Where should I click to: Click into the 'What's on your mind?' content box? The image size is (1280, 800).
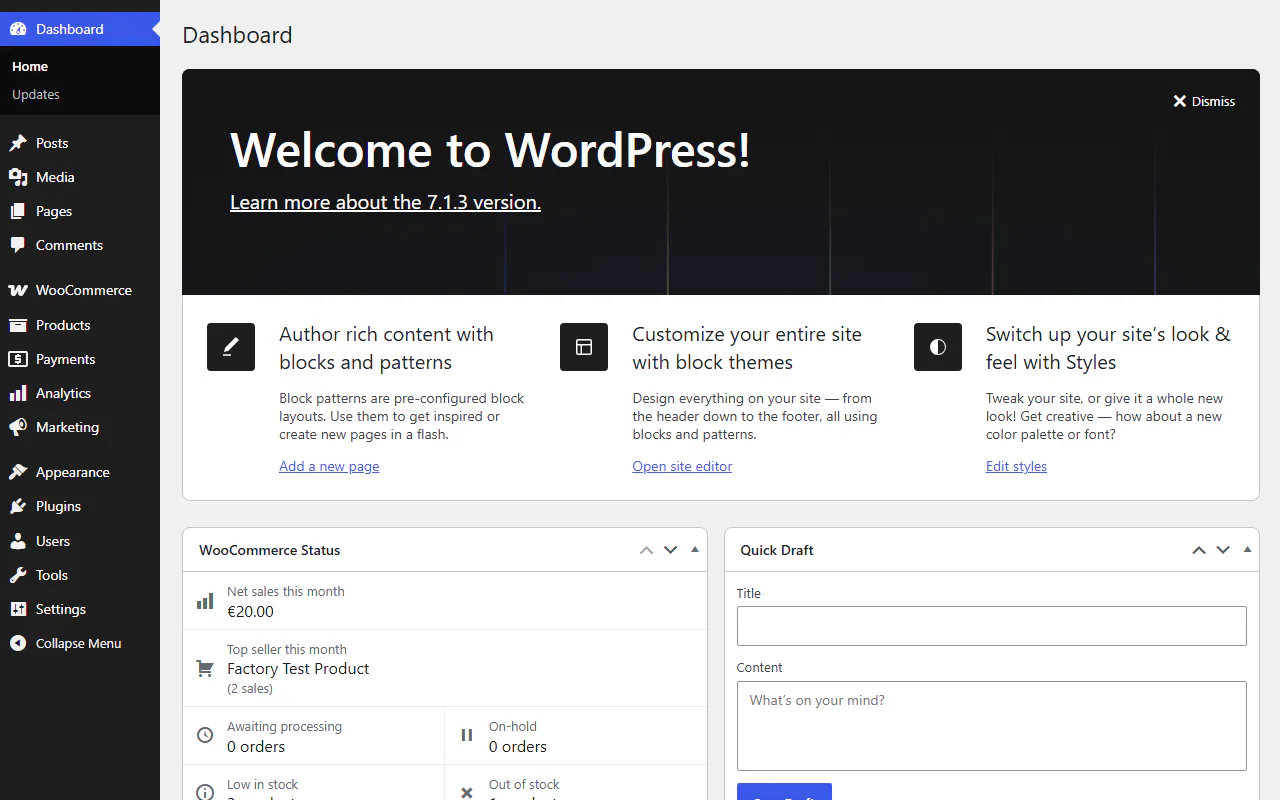coord(992,726)
